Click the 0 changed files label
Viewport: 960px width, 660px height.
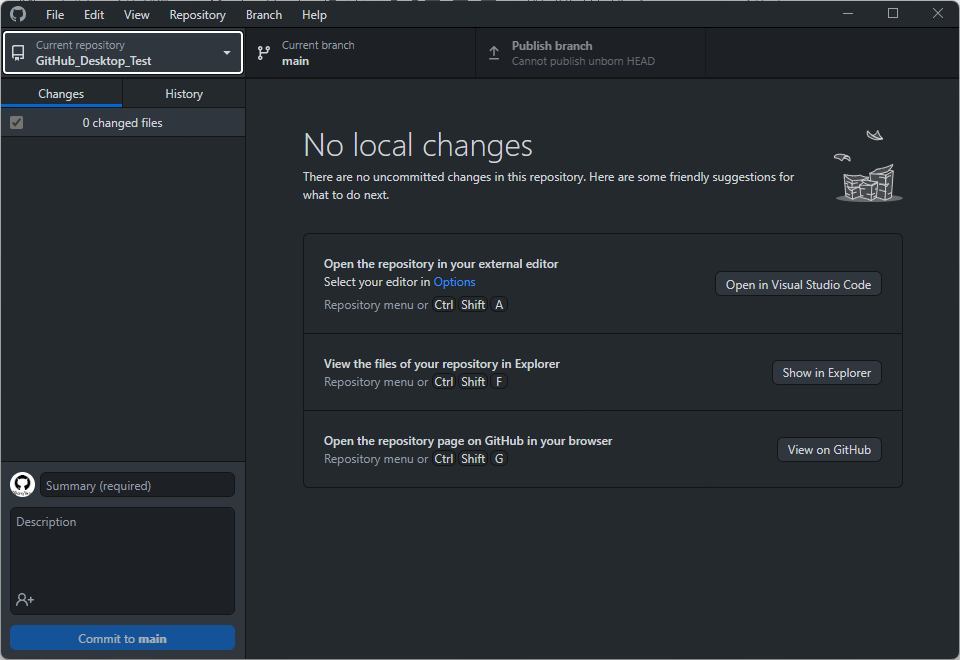(x=122, y=122)
